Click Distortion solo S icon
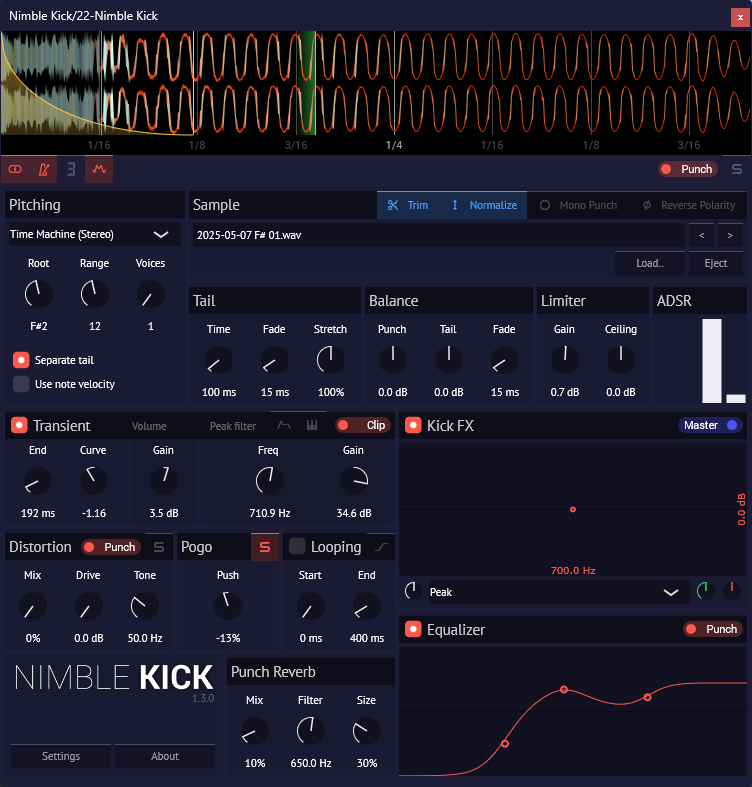The width and height of the screenshot is (752, 787). (159, 547)
